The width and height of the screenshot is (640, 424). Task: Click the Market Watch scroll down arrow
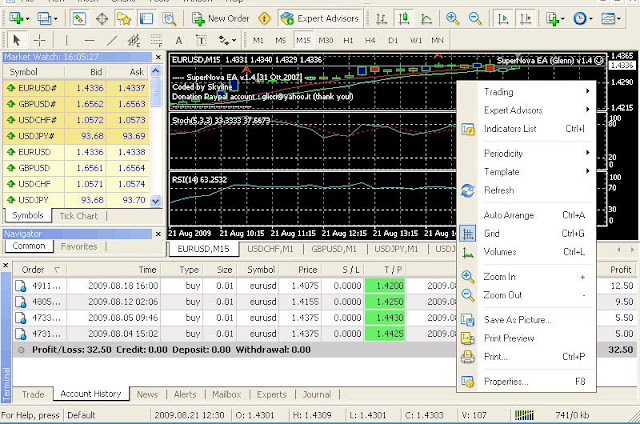point(156,200)
